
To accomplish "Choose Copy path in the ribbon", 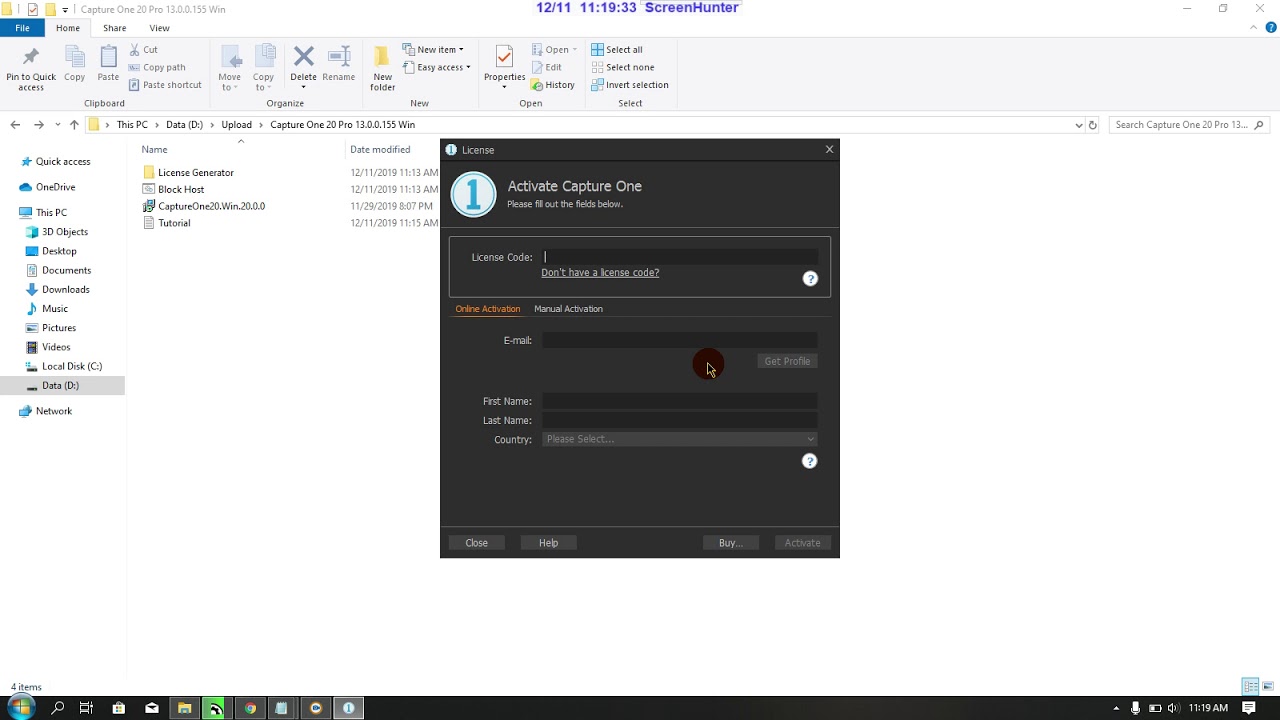I will [x=157, y=67].
